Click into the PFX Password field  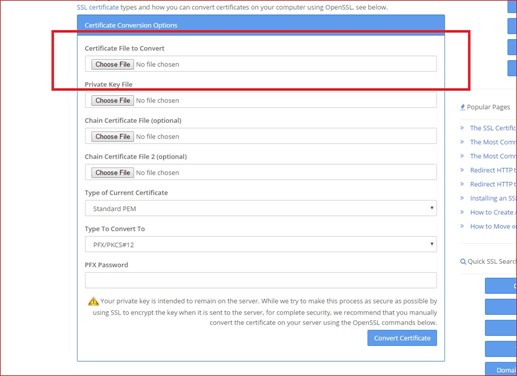click(261, 280)
